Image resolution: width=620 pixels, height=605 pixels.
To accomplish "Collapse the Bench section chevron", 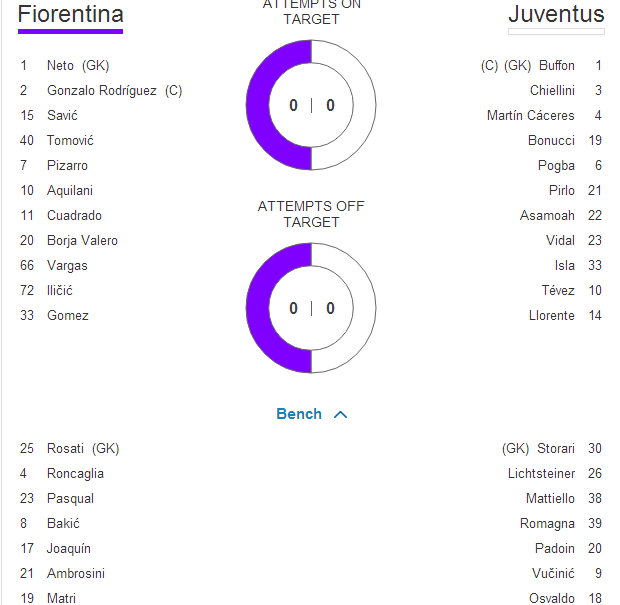I will coord(340,414).
